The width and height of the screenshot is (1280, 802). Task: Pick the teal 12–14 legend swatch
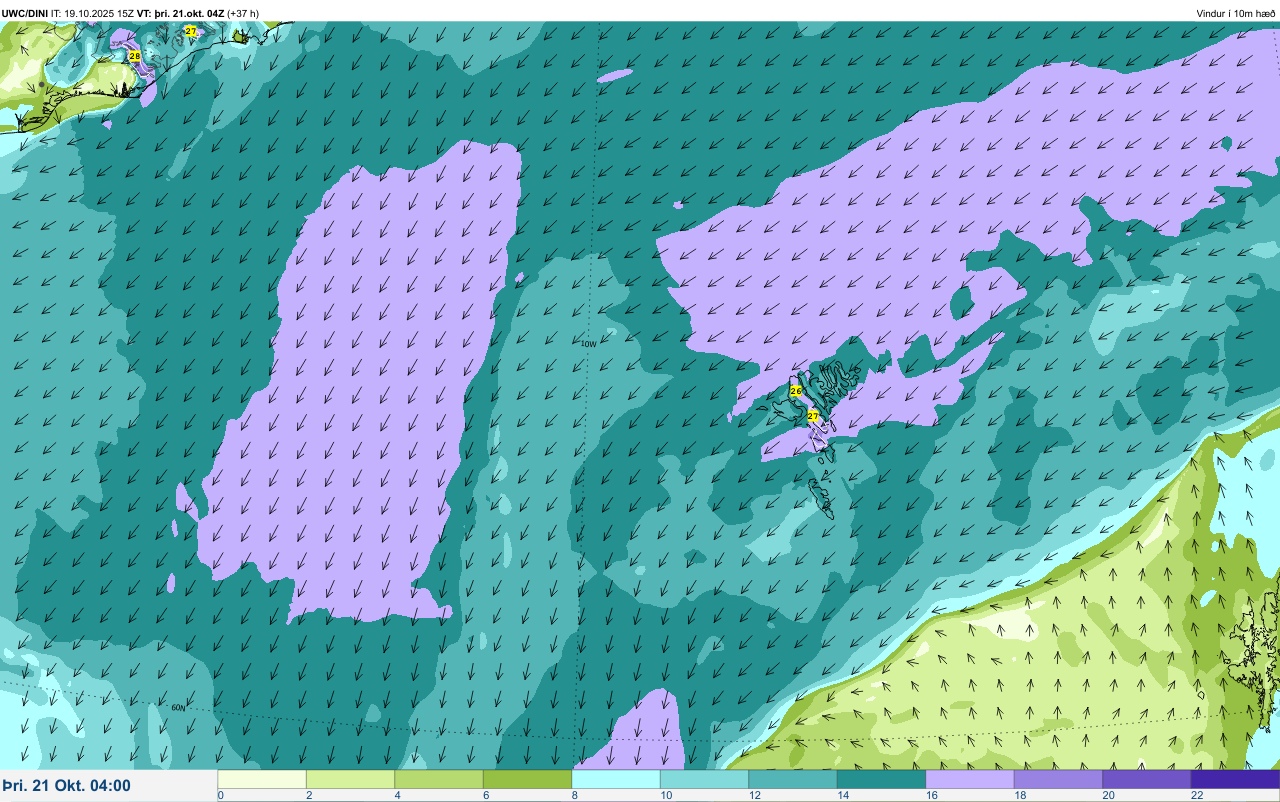tap(793, 779)
